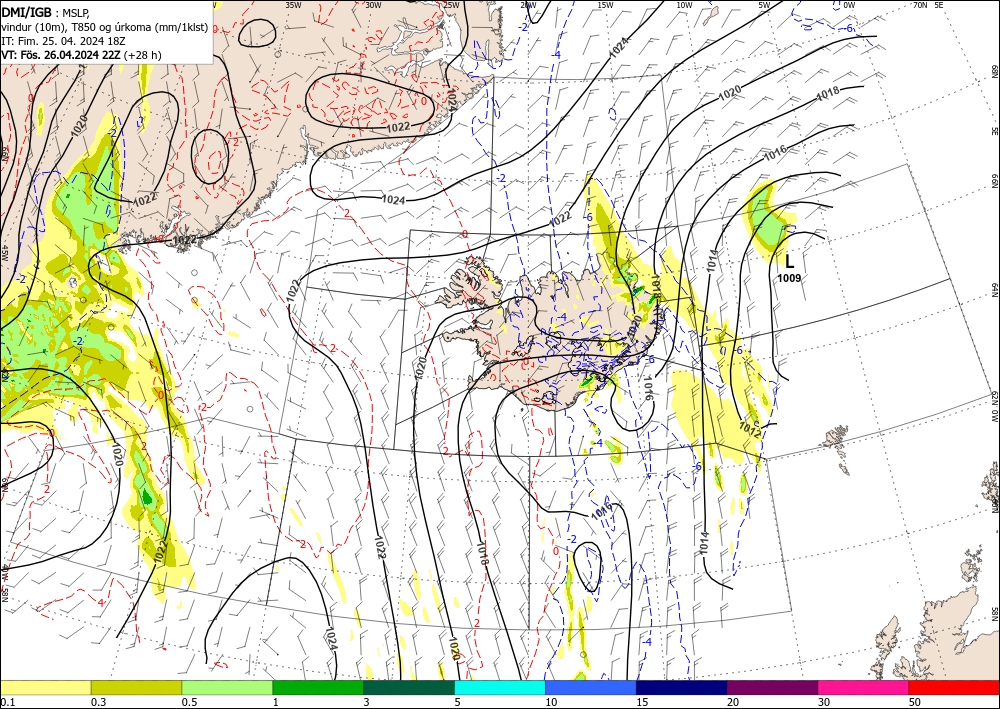Click the navy 15 mm legend swatch
The height and width of the screenshot is (709, 1000).
[x=682, y=687]
